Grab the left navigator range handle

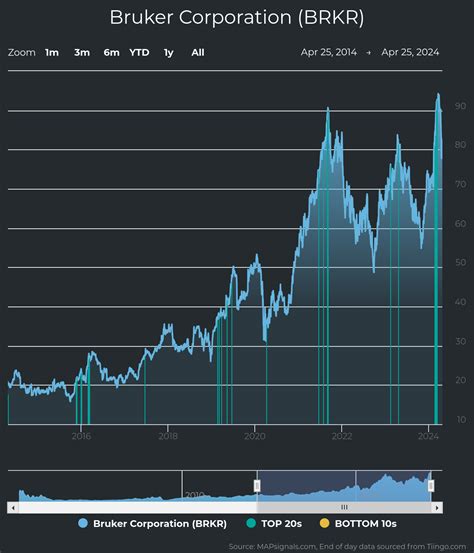257,486
